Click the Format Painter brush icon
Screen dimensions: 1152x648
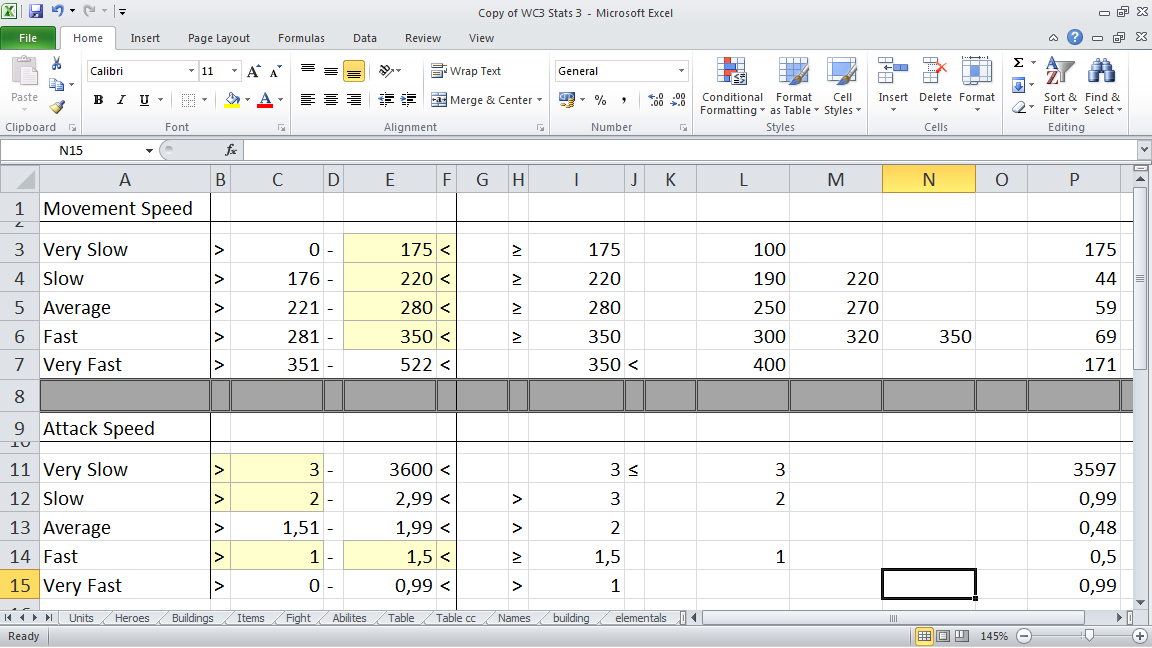(x=57, y=107)
